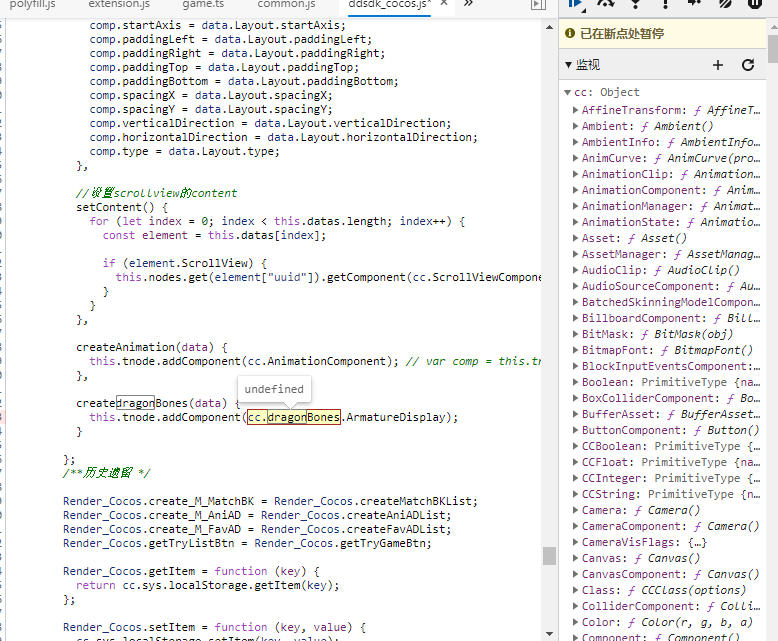Expand the CanvasComponent property
The width and height of the screenshot is (778, 641).
[x=575, y=574]
